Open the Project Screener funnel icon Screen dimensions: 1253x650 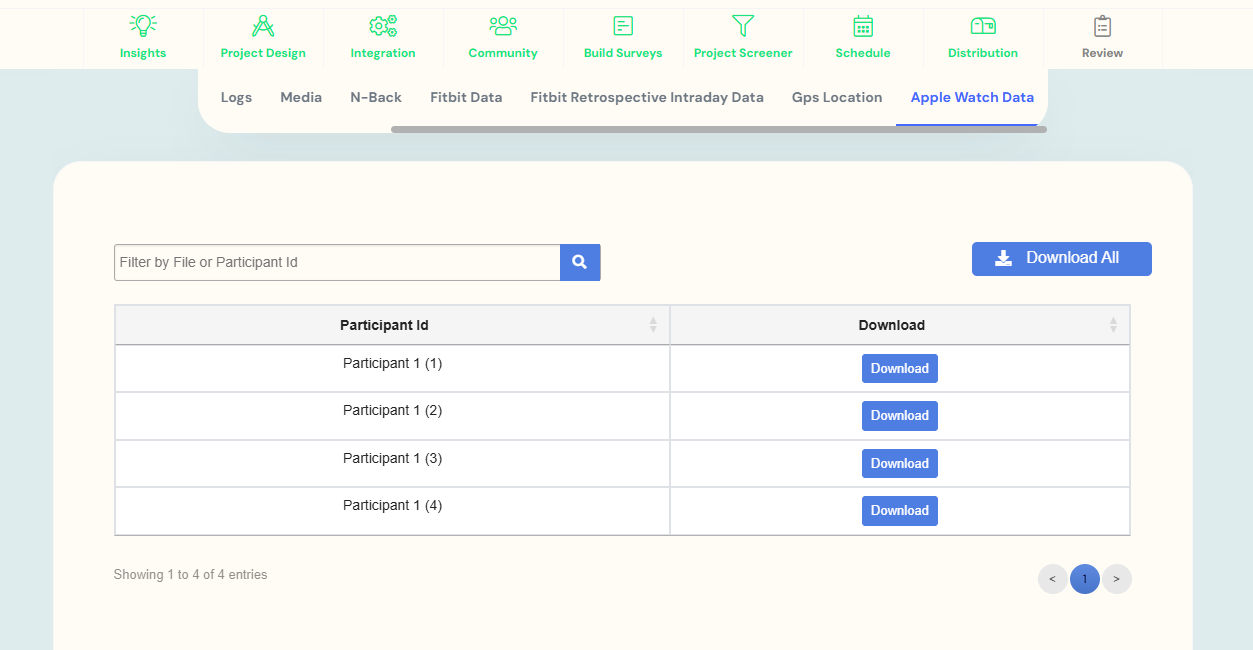pos(743,26)
